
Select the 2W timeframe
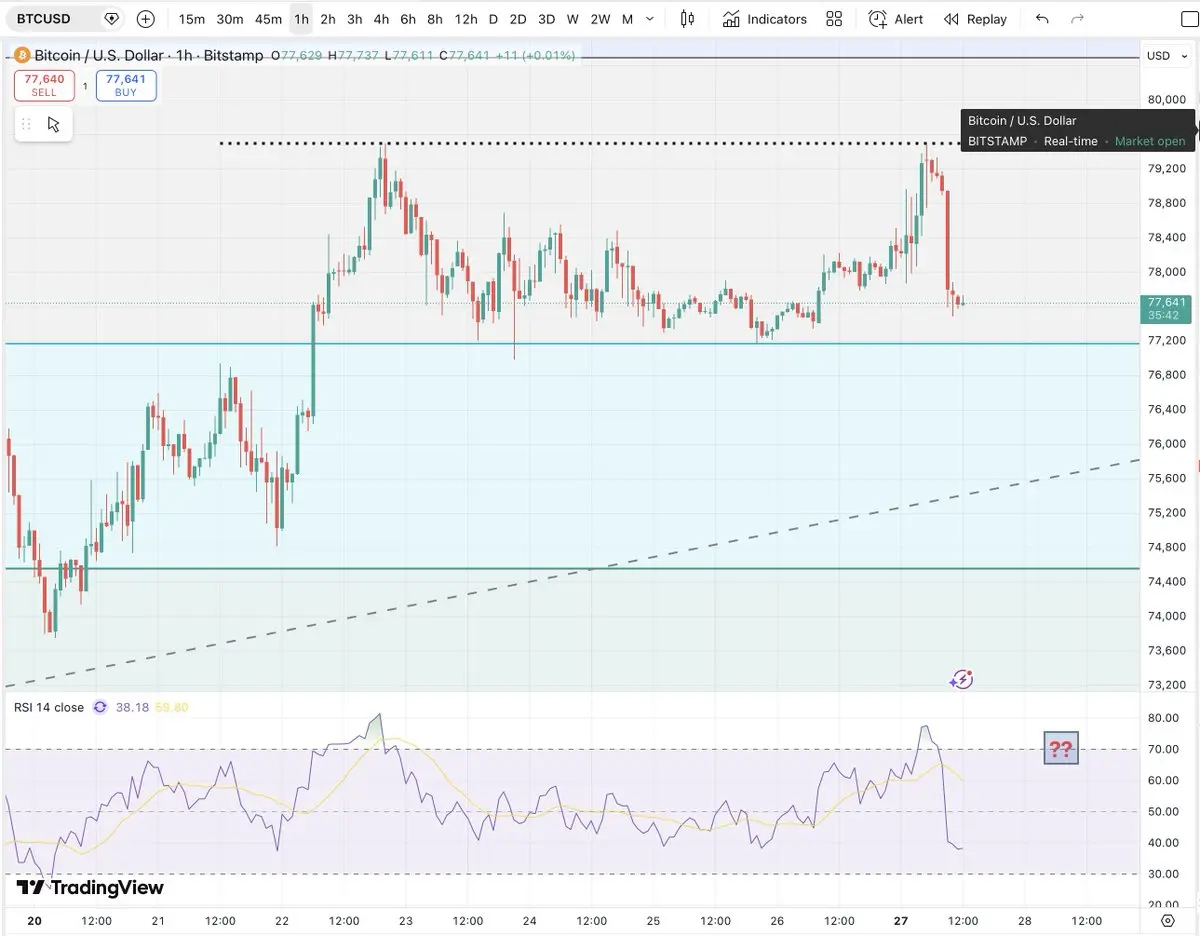tap(600, 19)
